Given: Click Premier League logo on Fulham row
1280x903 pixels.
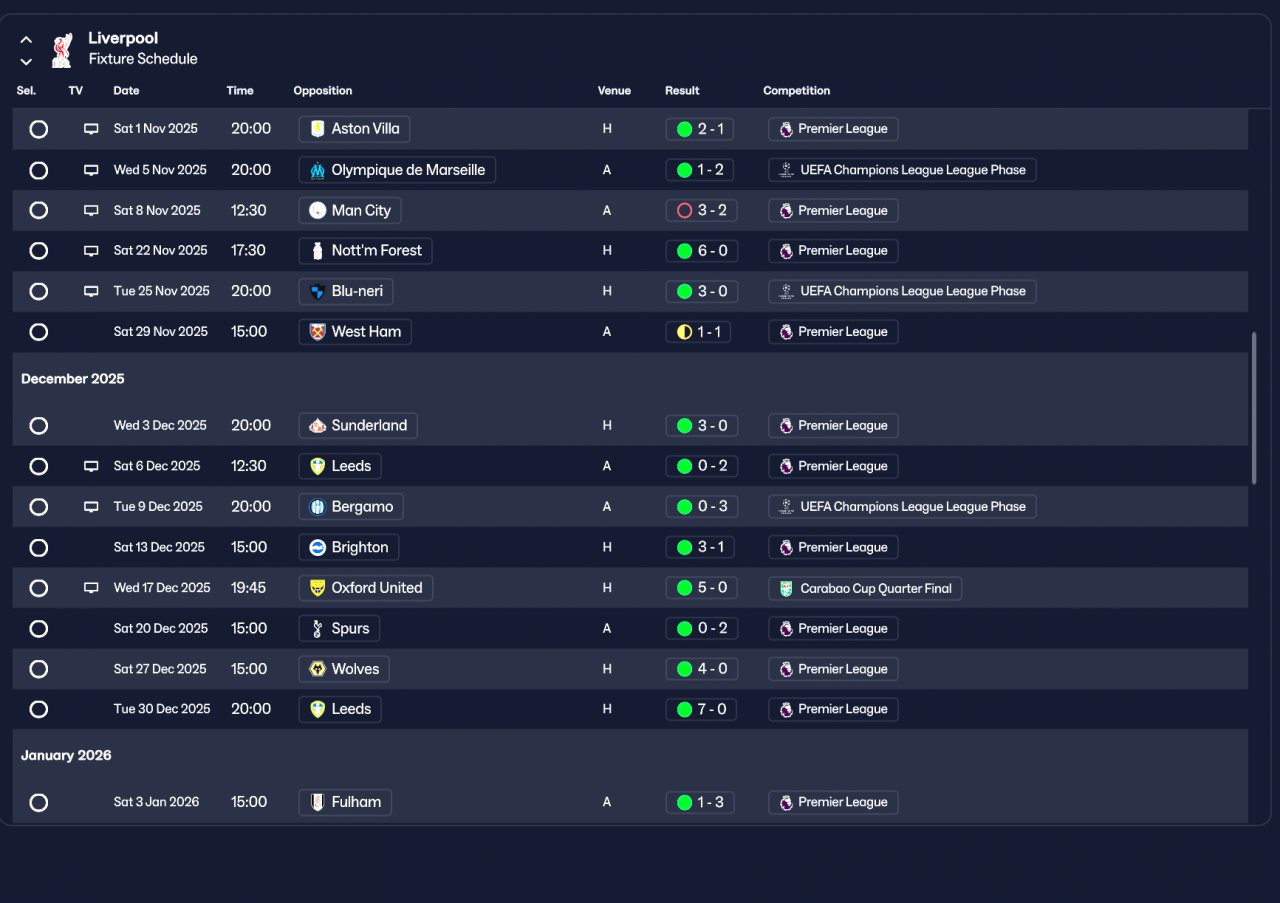Looking at the screenshot, I should click(786, 802).
